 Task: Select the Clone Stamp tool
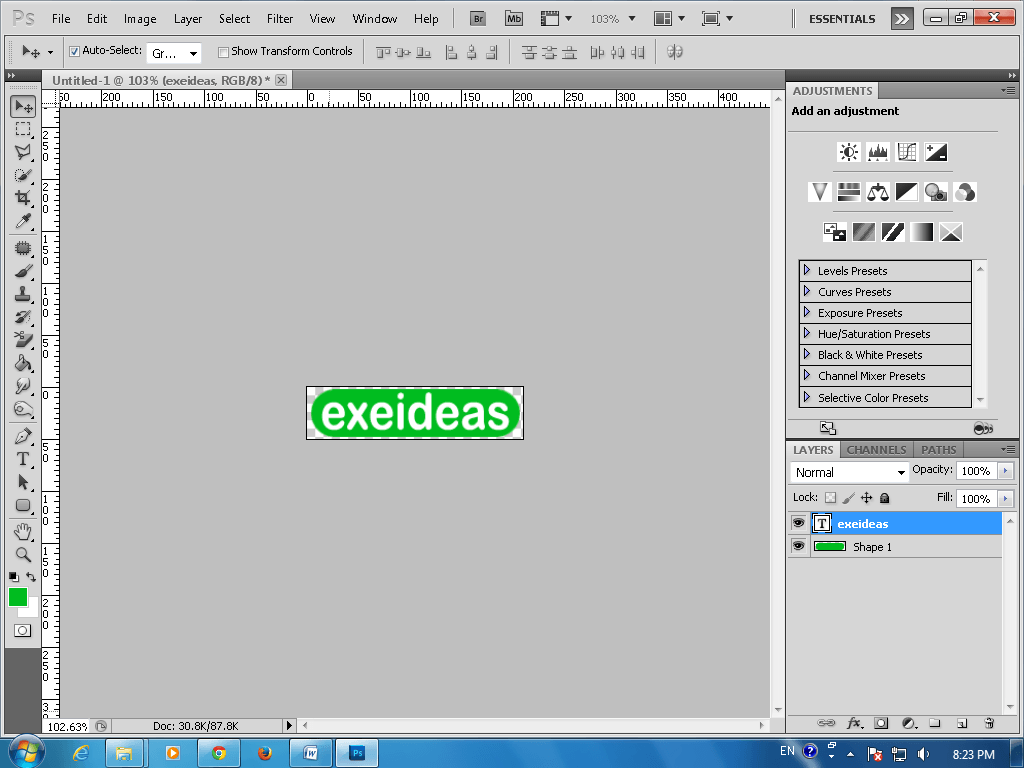click(x=23, y=294)
